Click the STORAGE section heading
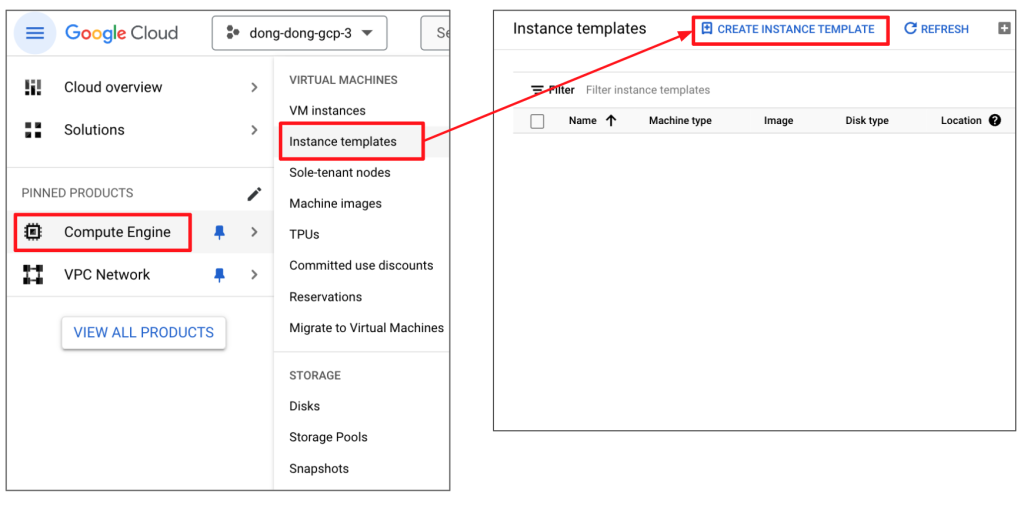This screenshot has height=506, width=1024. pos(315,375)
